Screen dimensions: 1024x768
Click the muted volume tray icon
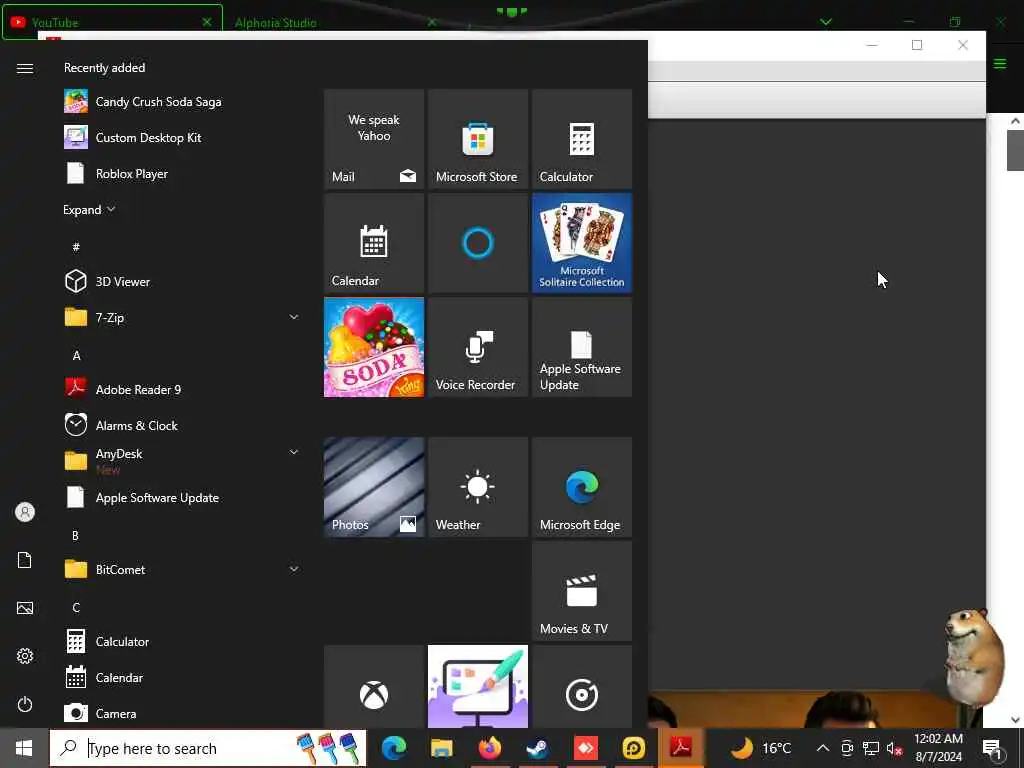pos(894,748)
